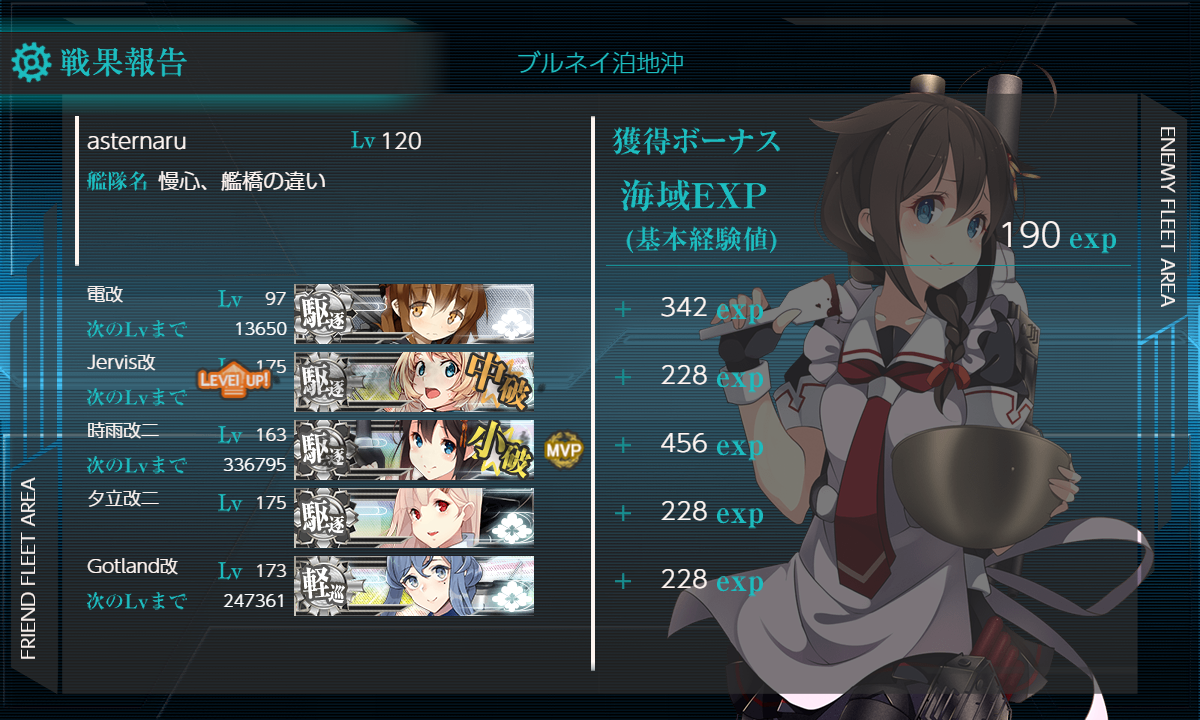Screen dimensions: 1200x720
Task: Open the ENEMY FLEET AREA side tab
Action: click(x=1168, y=217)
